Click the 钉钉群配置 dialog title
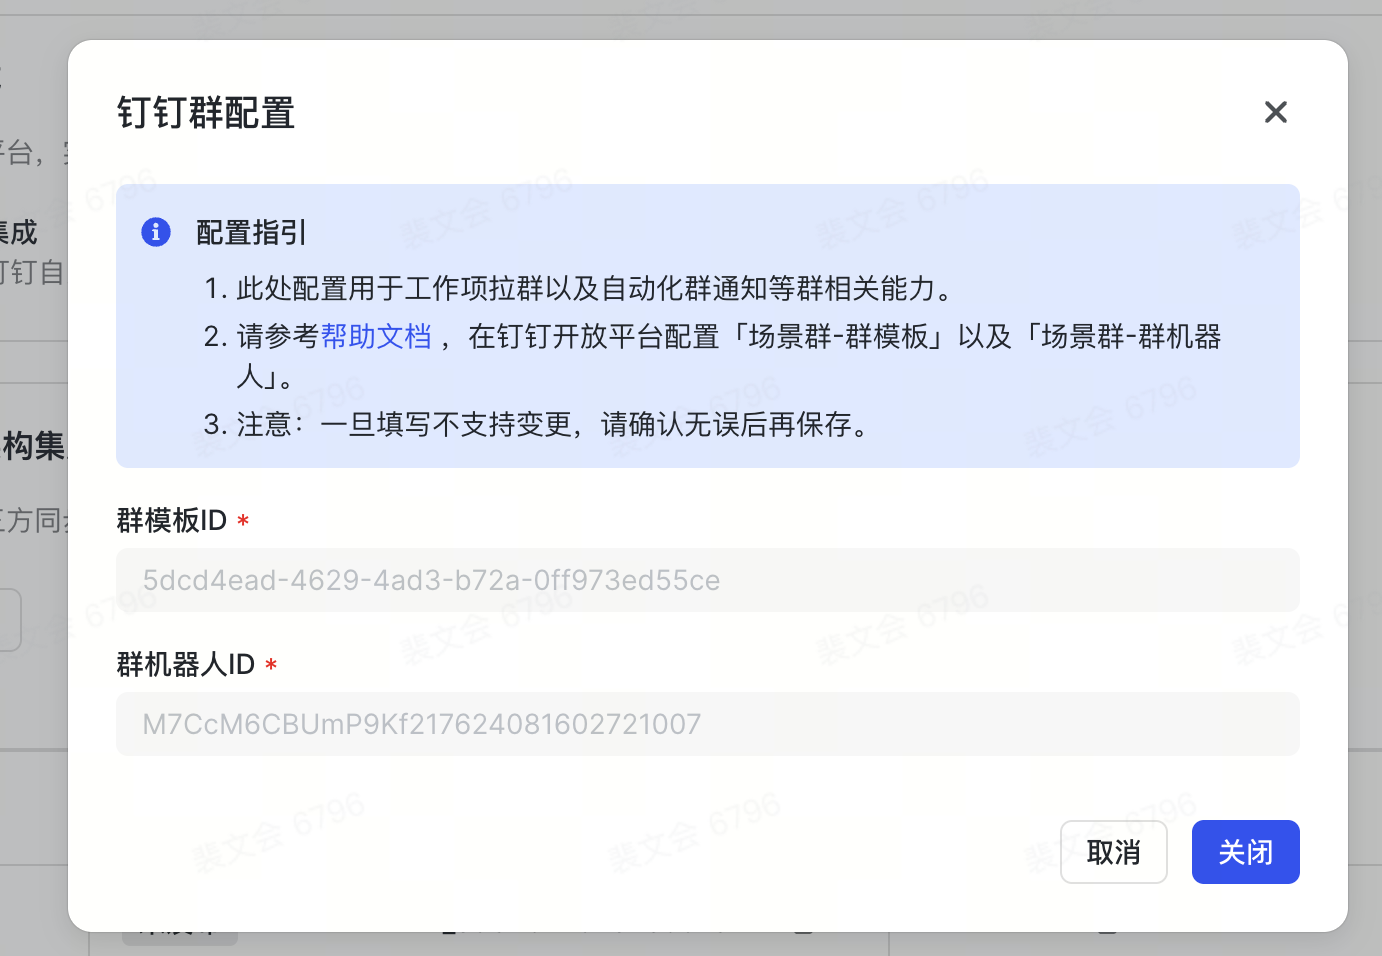The image size is (1382, 956). click(206, 113)
